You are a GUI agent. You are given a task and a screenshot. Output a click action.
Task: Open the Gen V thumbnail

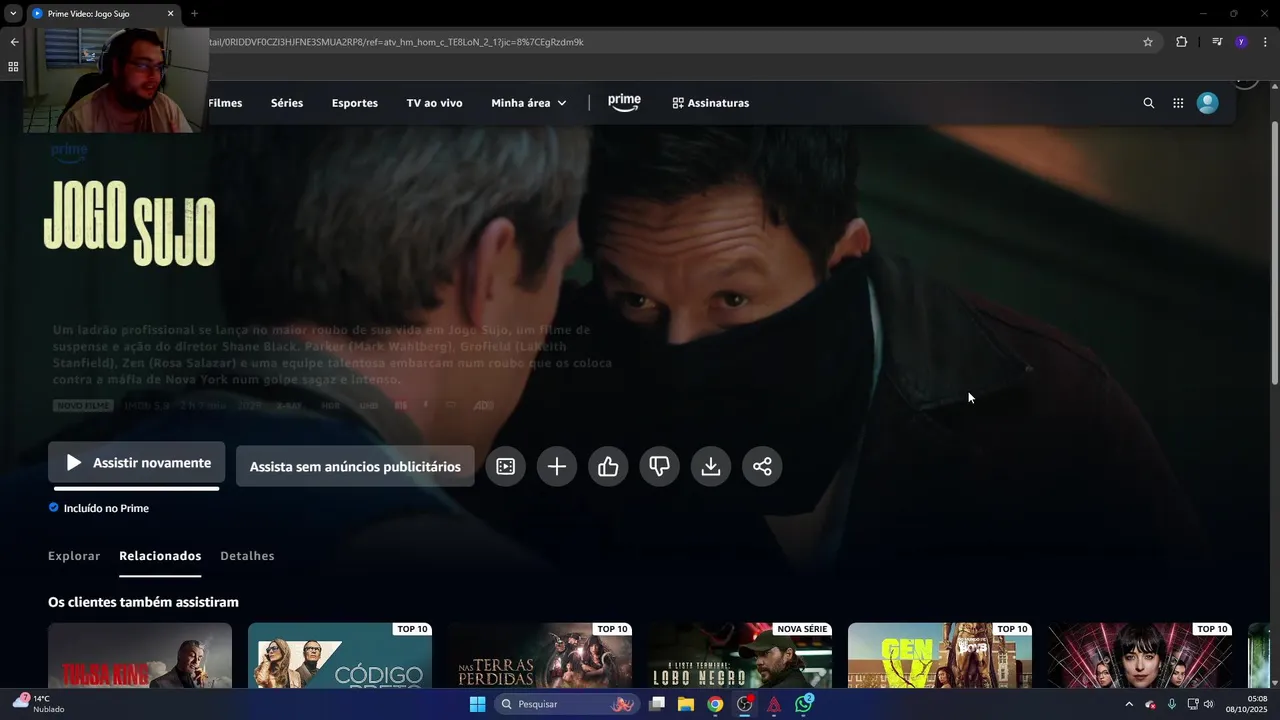940,655
